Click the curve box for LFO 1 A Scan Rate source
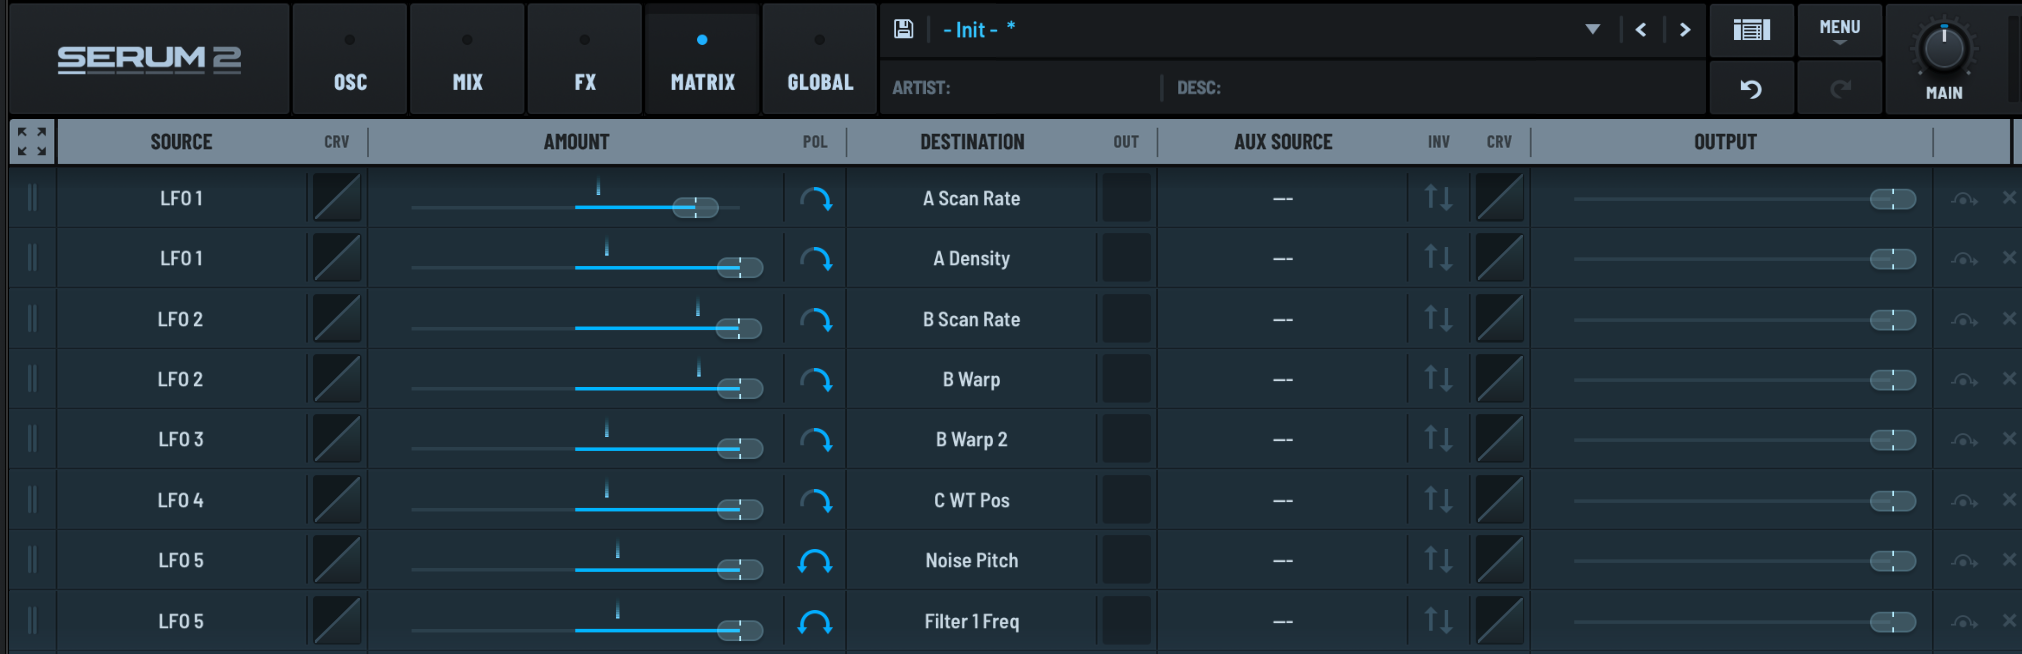 point(337,198)
